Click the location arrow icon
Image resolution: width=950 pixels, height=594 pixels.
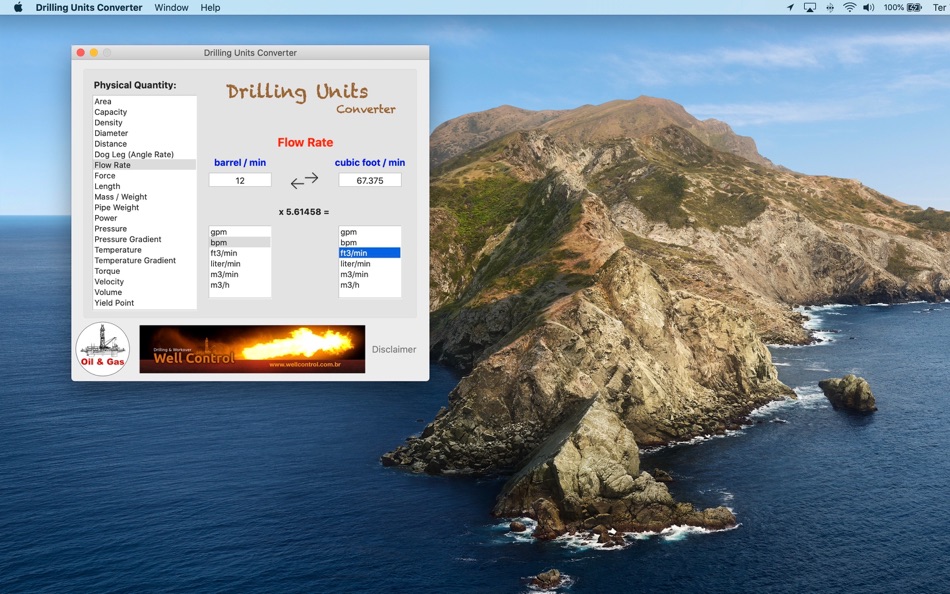[790, 7]
